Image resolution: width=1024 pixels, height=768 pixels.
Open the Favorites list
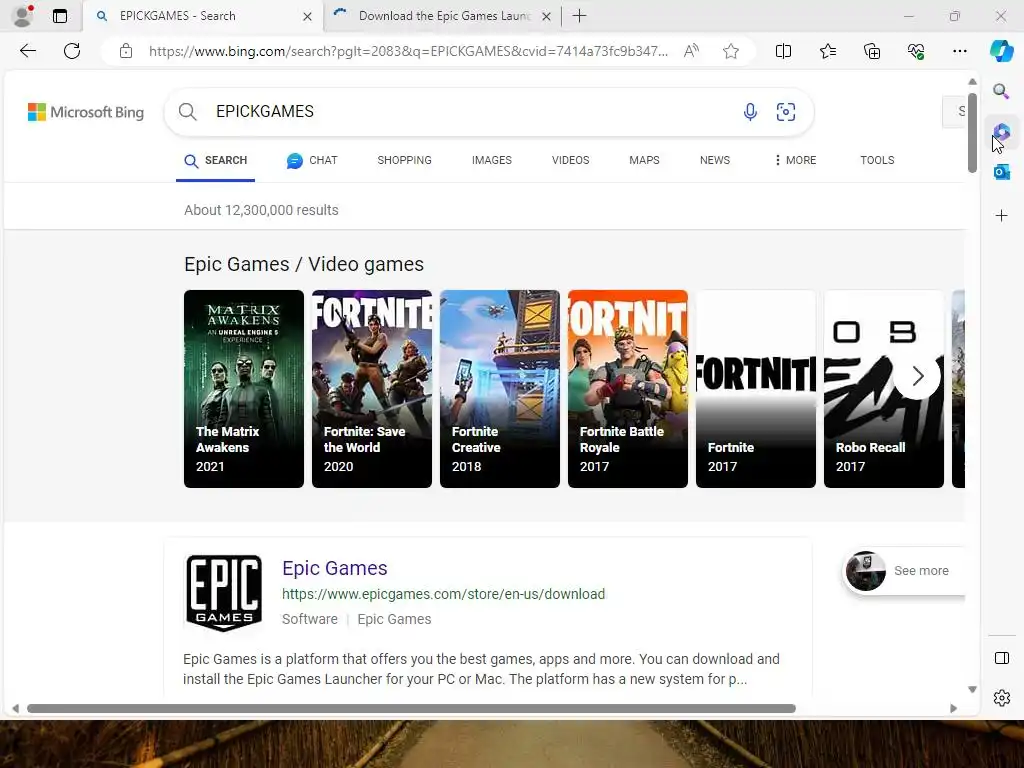pyautogui.click(x=827, y=51)
